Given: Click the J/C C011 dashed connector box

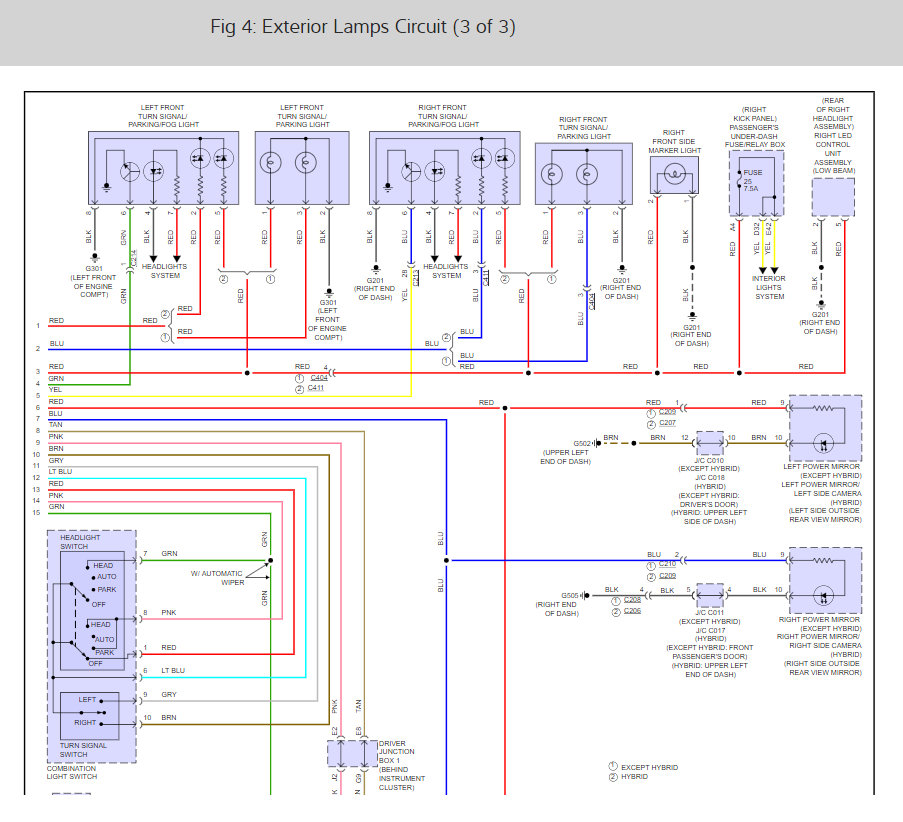Looking at the screenshot, I should tap(710, 595).
